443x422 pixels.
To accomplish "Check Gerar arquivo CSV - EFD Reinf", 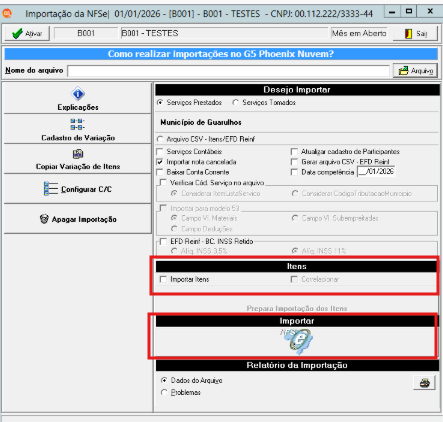I will pyautogui.click(x=294, y=162).
